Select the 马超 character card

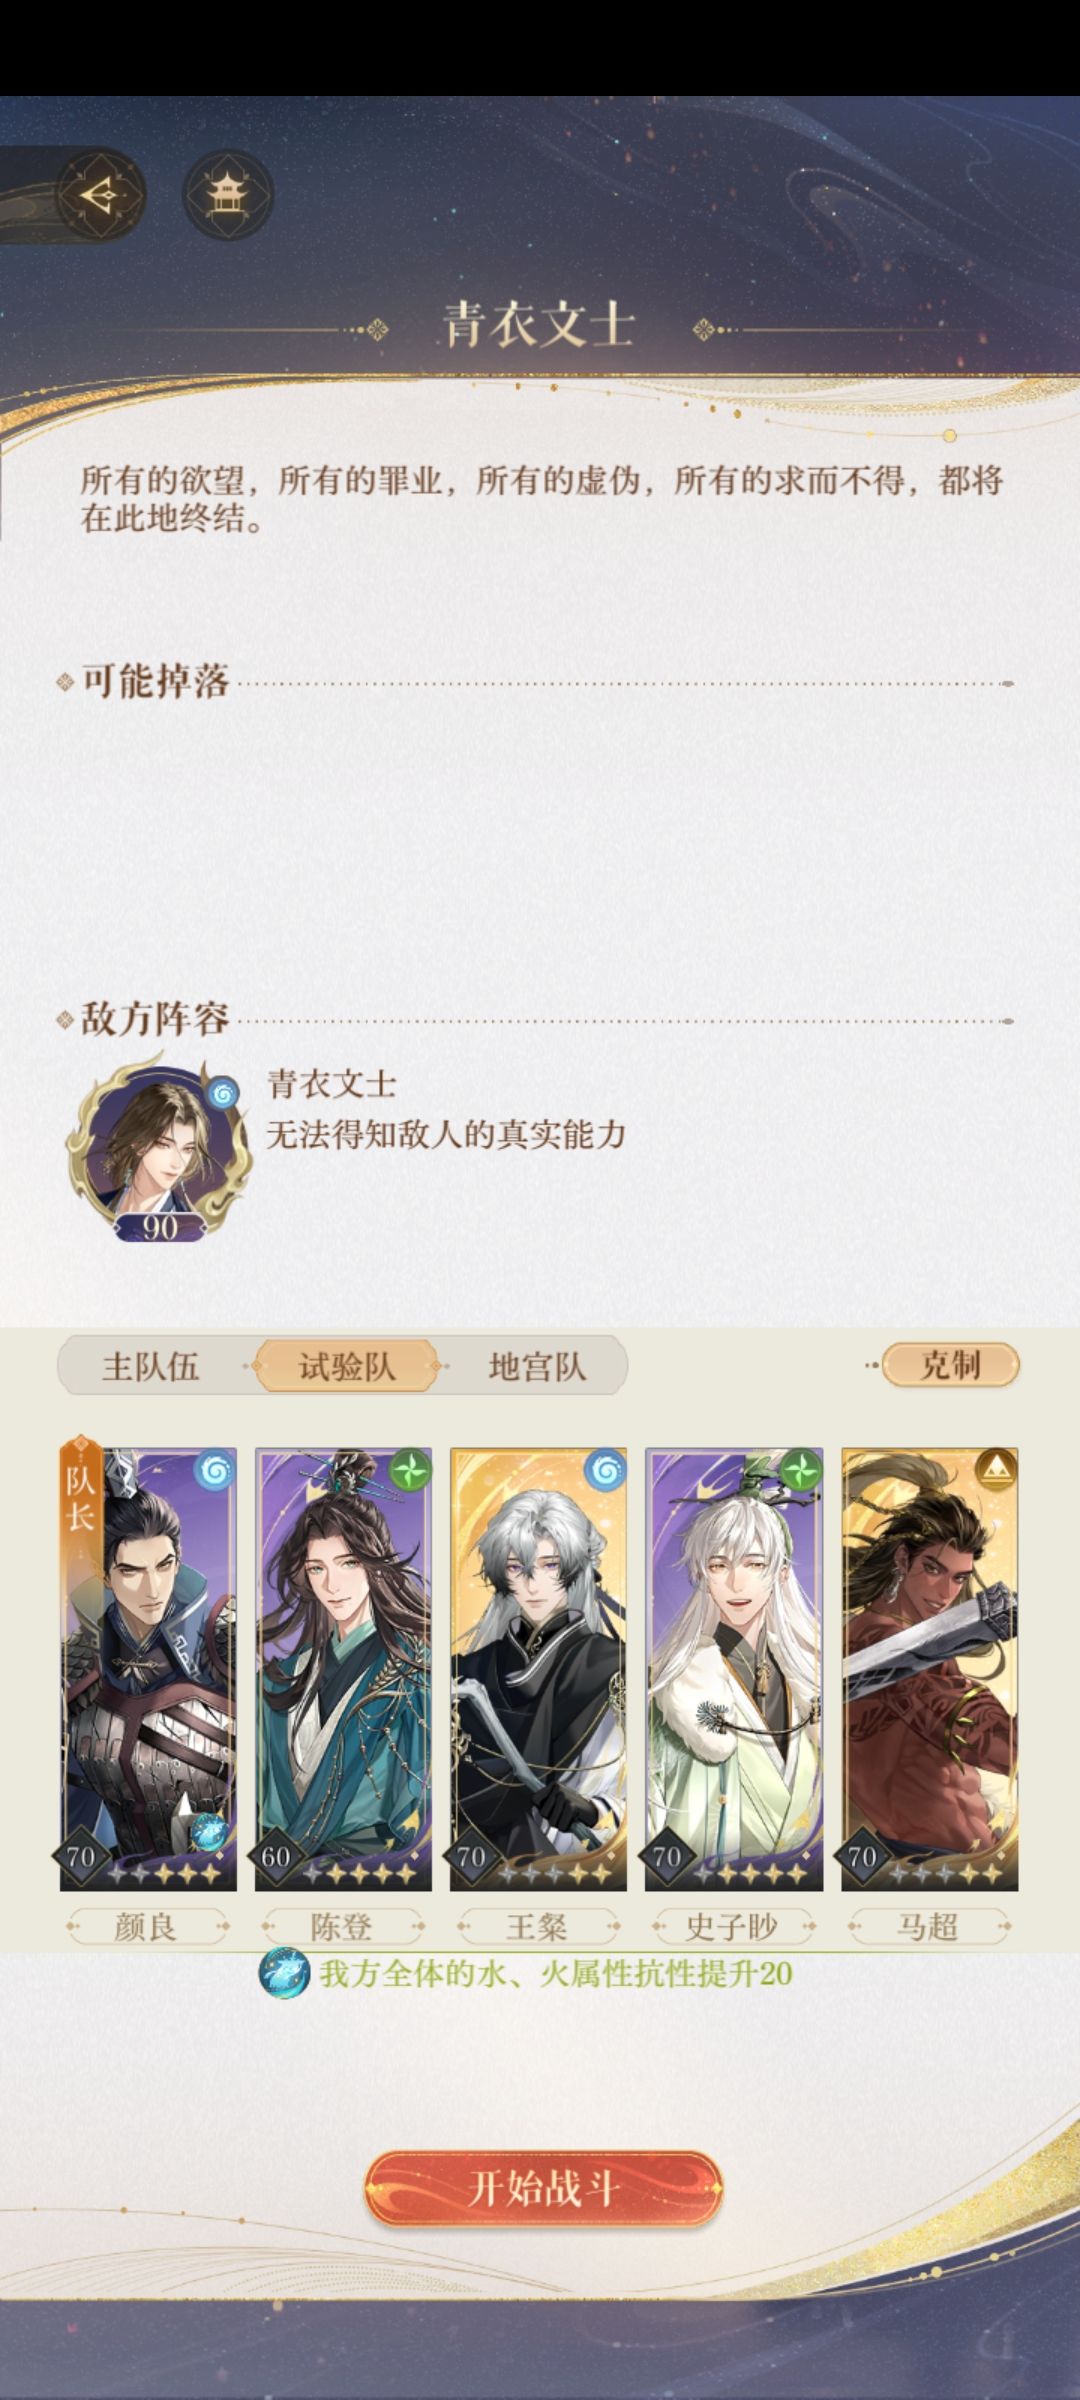pyautogui.click(x=929, y=1669)
